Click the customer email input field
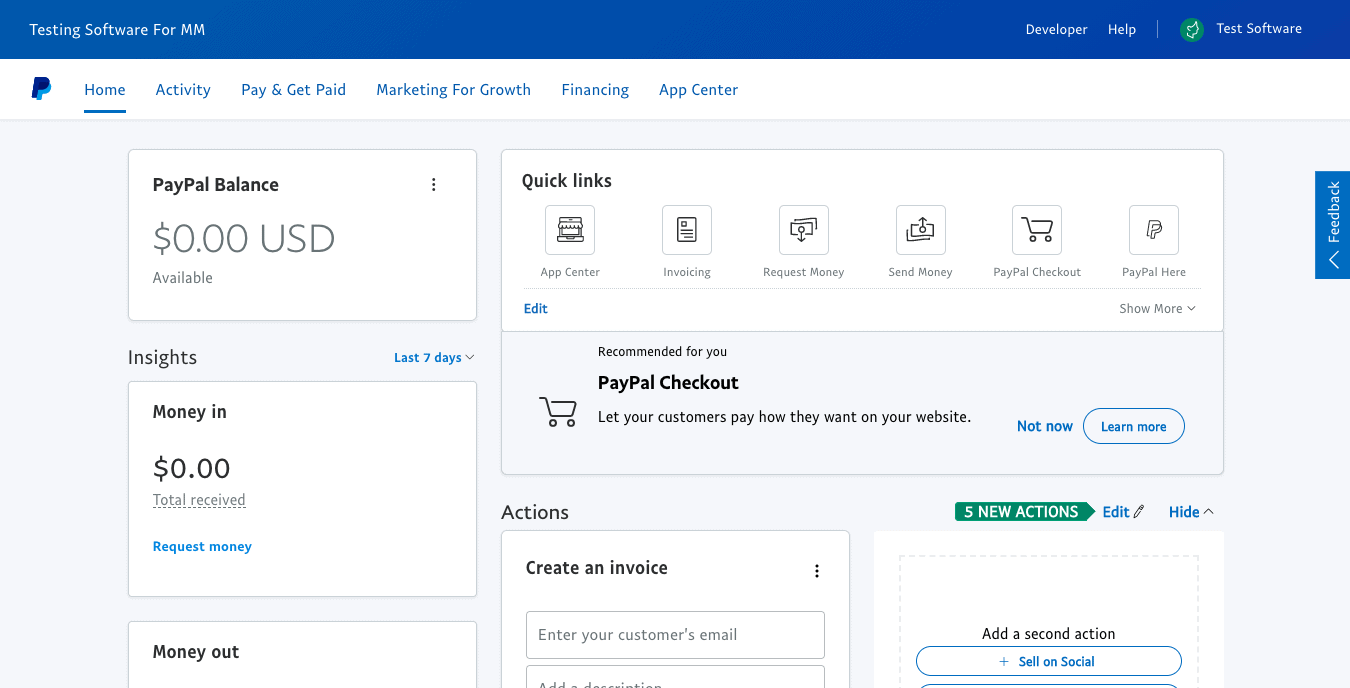The height and width of the screenshot is (688, 1350). pyautogui.click(x=675, y=634)
